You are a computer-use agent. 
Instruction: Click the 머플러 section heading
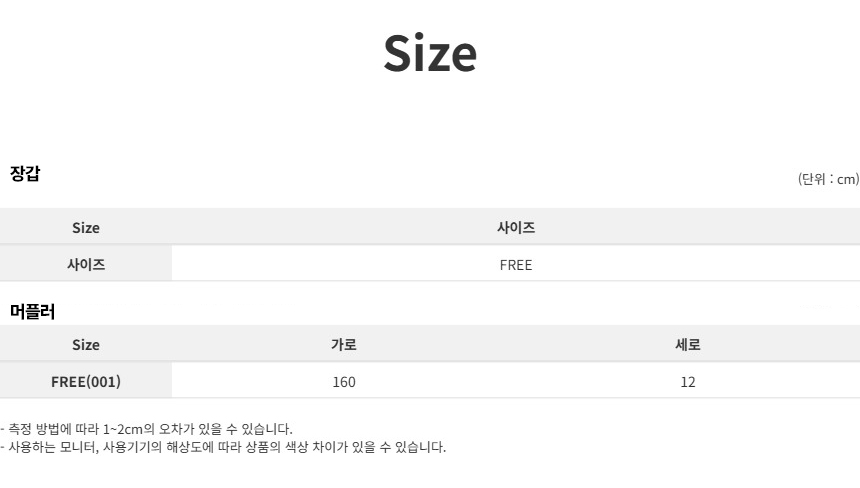(32, 311)
